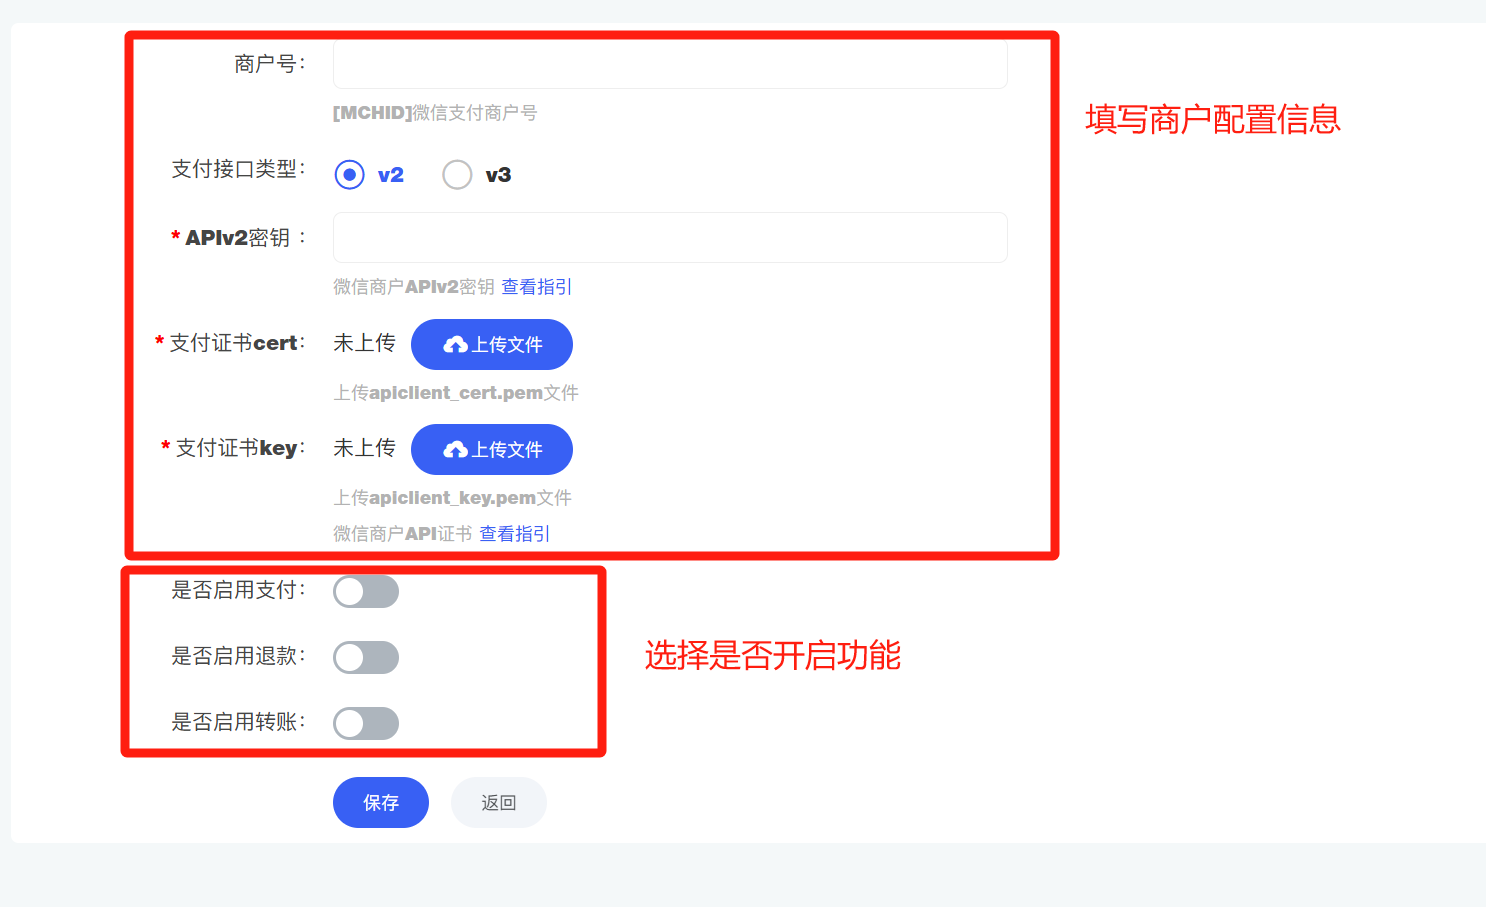Select the v3 payment interface radio

(x=457, y=175)
